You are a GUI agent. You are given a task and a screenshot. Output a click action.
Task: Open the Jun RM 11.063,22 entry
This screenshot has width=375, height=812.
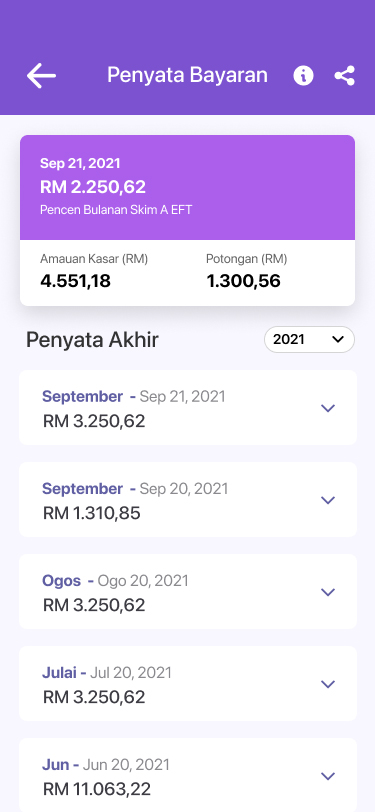pyautogui.click(x=188, y=775)
